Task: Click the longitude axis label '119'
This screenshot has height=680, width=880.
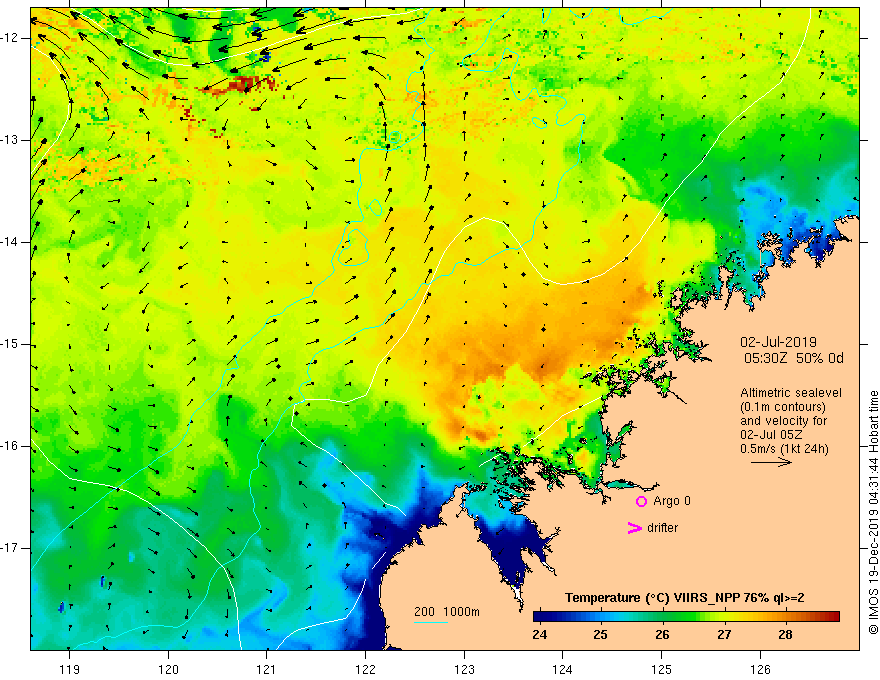Action: pyautogui.click(x=69, y=669)
